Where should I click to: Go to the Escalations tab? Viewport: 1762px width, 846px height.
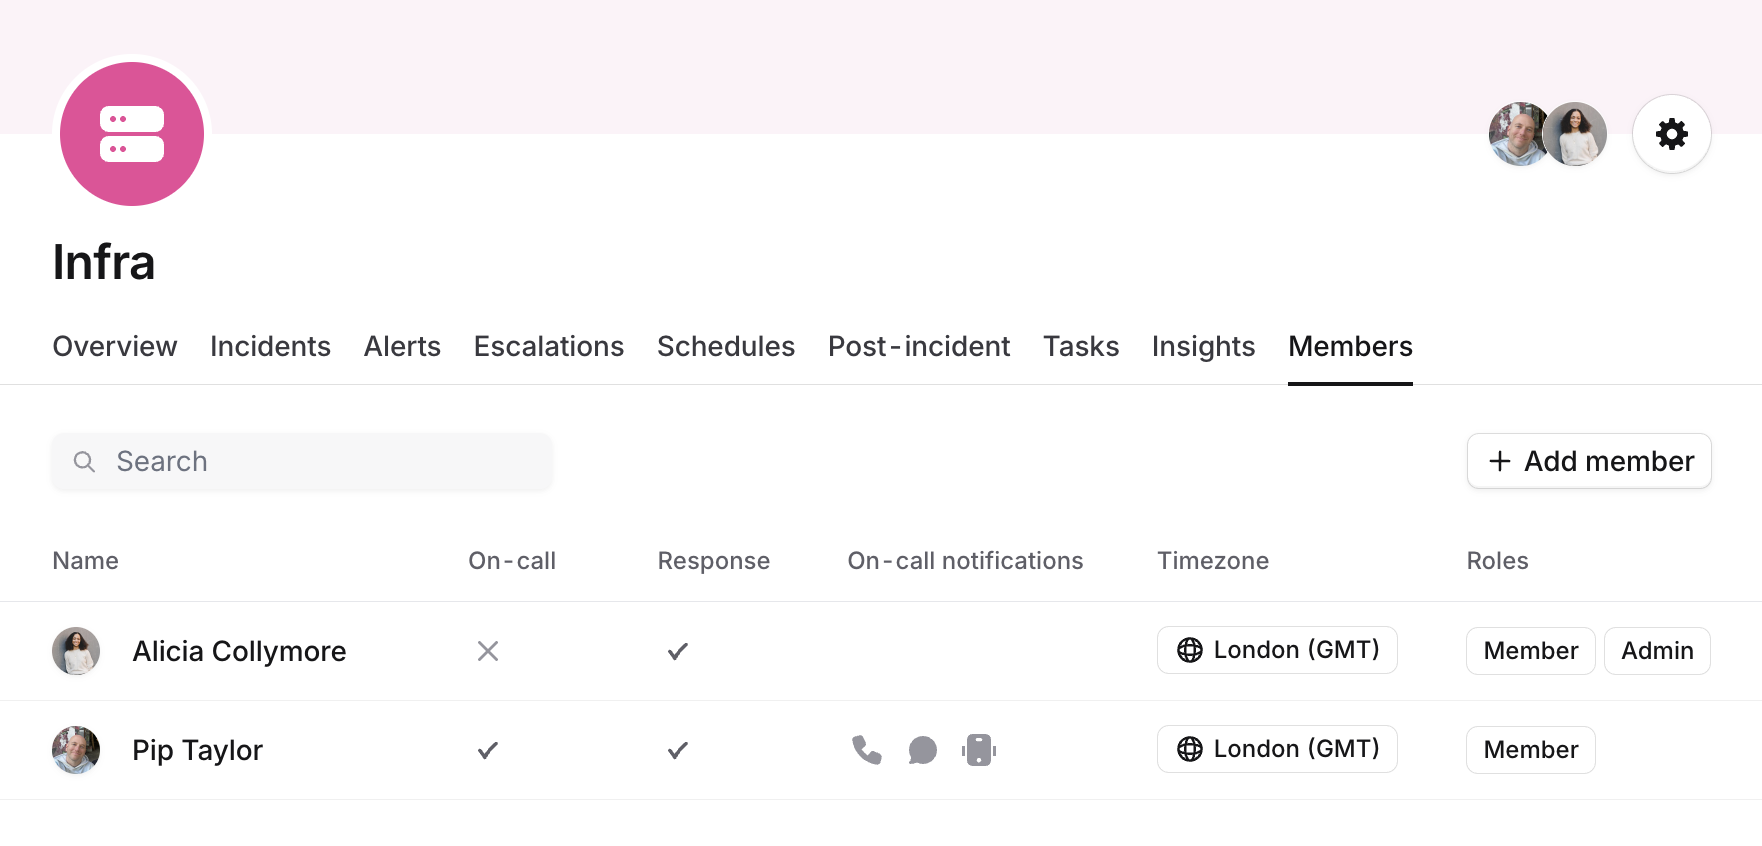pos(549,346)
